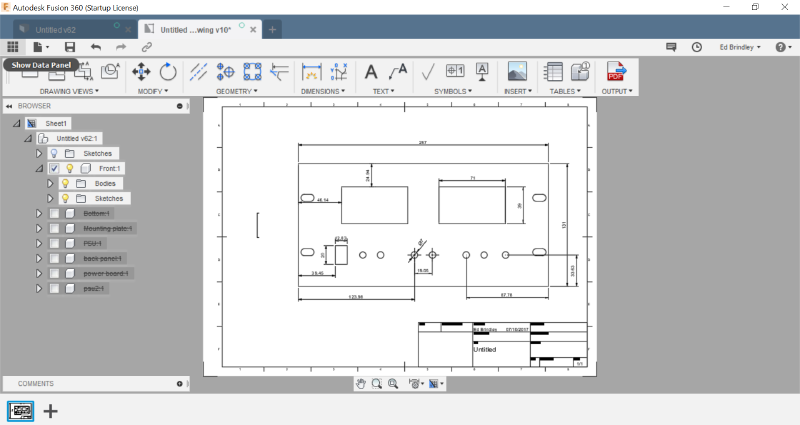The image size is (800, 425).
Task: Select the Text tool
Action: [371, 71]
